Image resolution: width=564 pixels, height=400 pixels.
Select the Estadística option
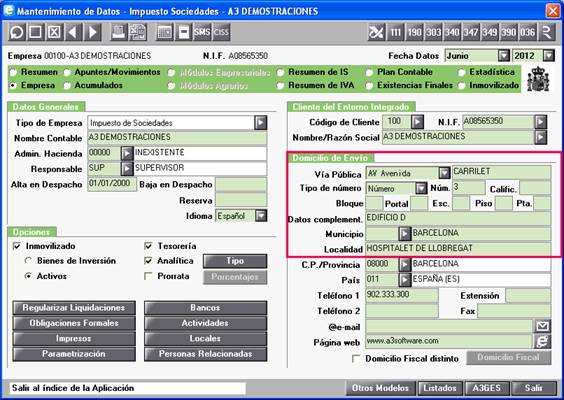[x=461, y=72]
